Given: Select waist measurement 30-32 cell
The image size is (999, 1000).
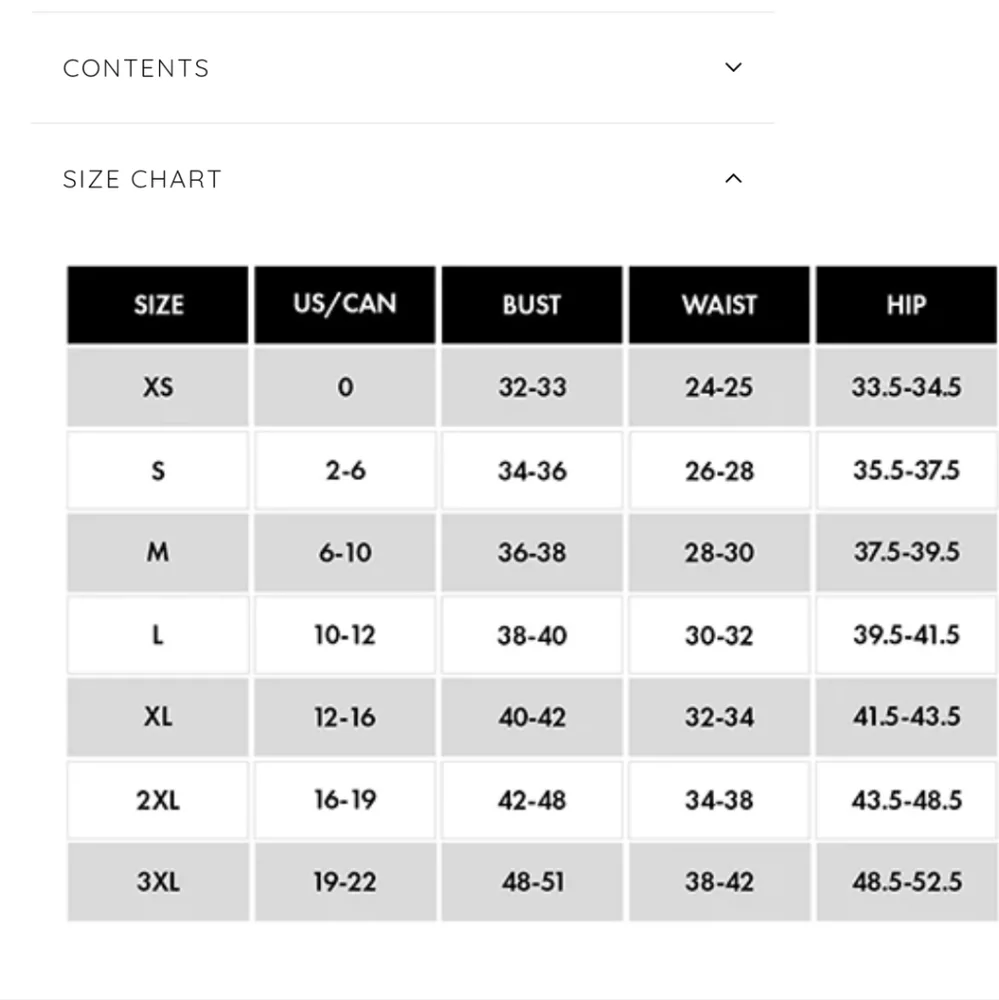Looking at the screenshot, I should point(719,635).
